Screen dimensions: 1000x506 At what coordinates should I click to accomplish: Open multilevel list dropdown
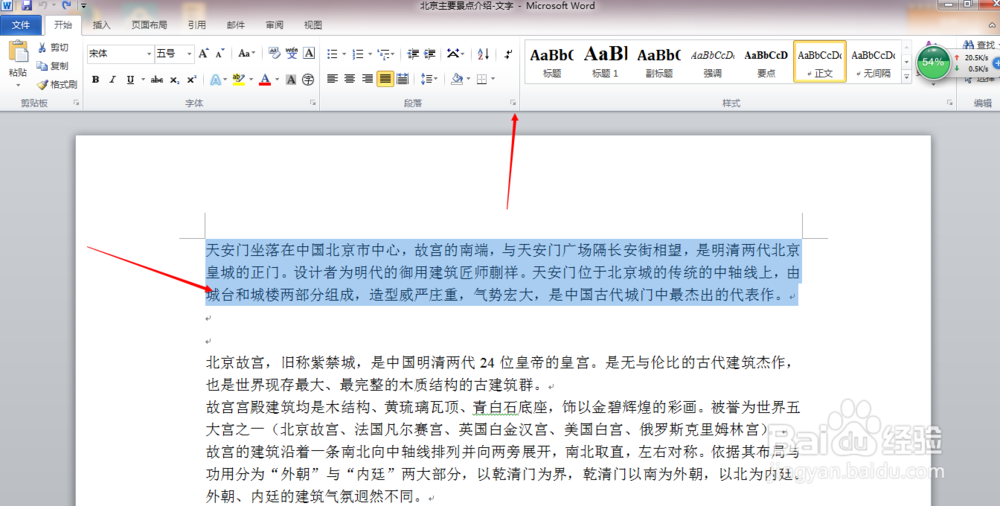[x=386, y=54]
